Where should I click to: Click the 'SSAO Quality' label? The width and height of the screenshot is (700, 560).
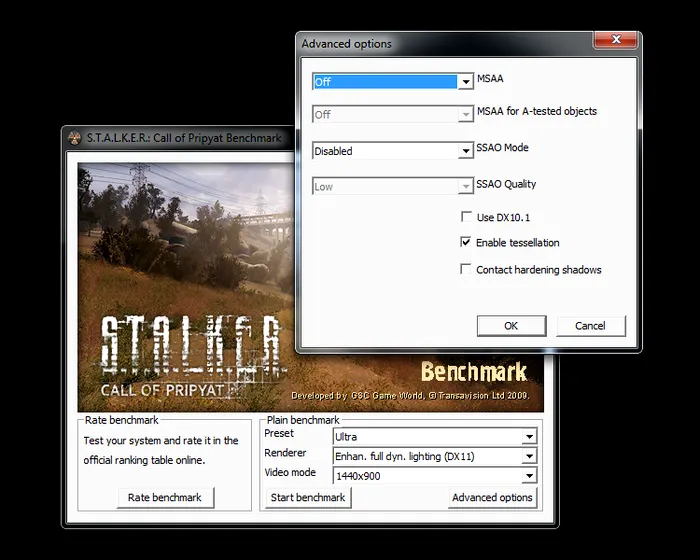[506, 184]
